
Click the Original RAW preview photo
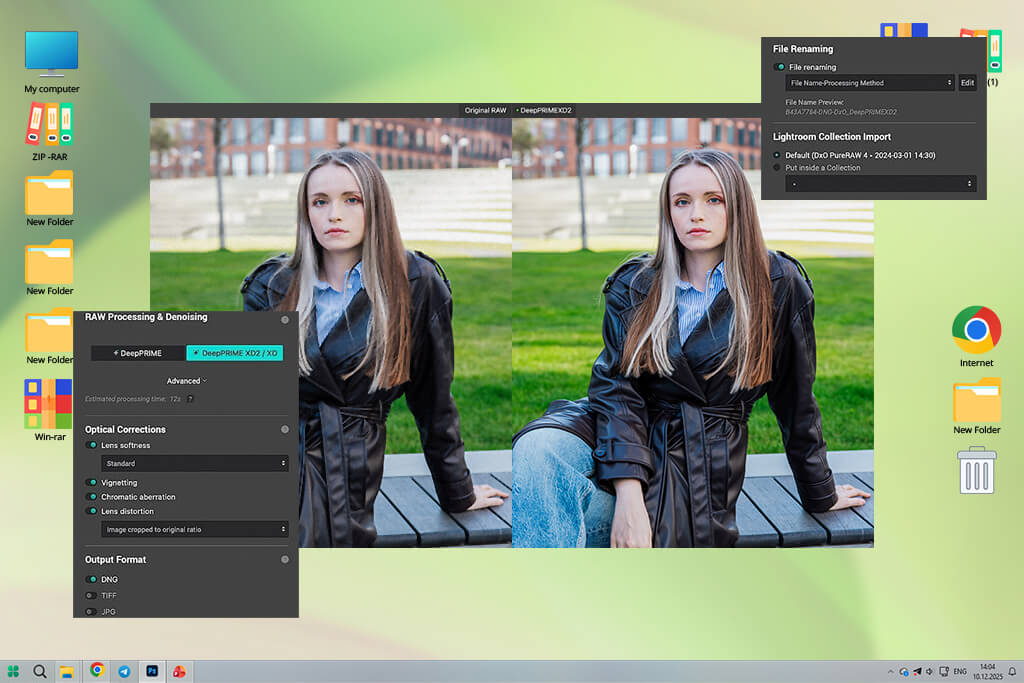[x=331, y=333]
